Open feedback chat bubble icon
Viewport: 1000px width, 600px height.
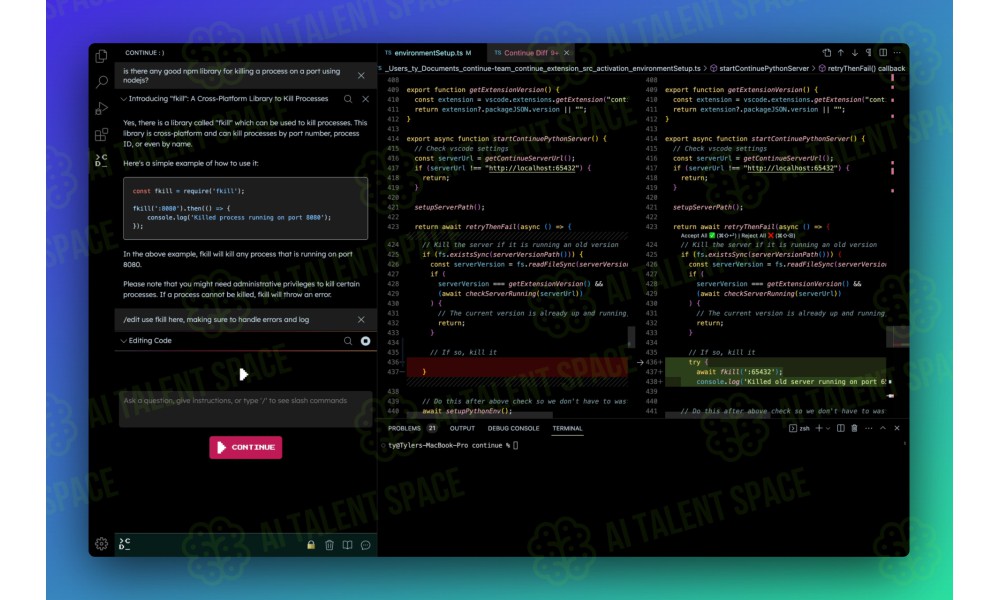[365, 545]
